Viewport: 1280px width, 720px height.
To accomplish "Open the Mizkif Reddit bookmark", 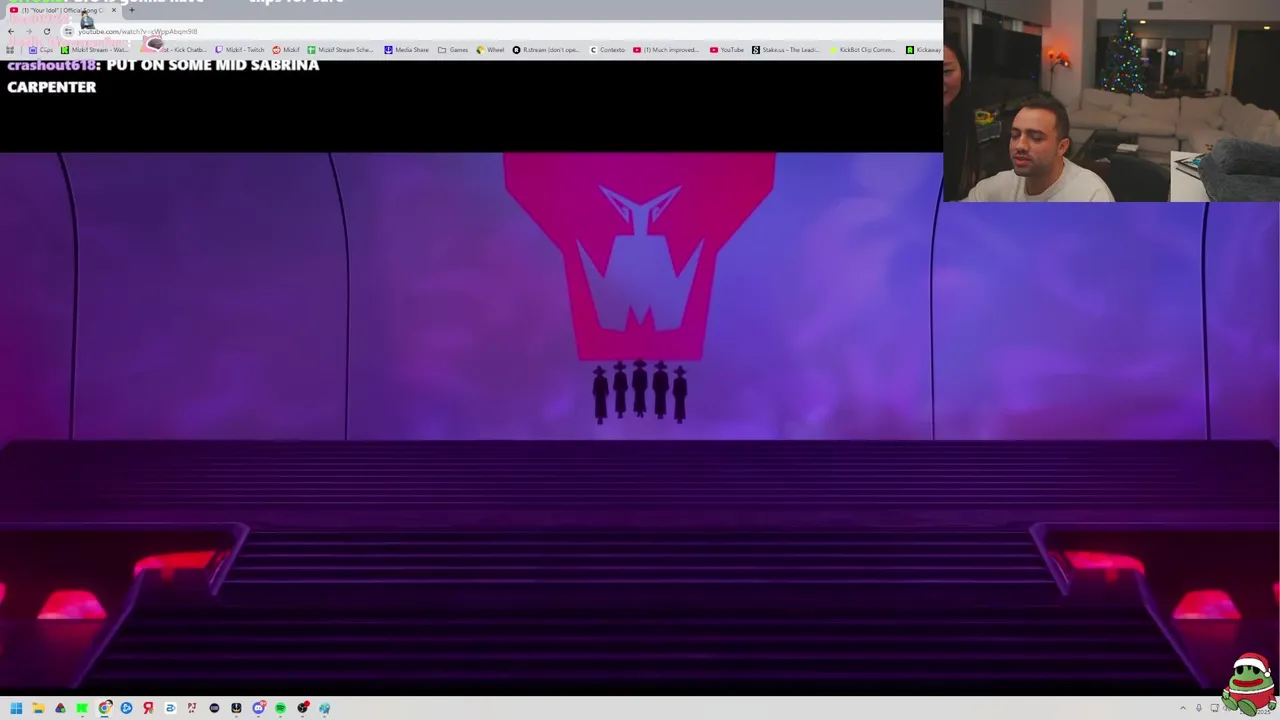I will (x=286, y=49).
